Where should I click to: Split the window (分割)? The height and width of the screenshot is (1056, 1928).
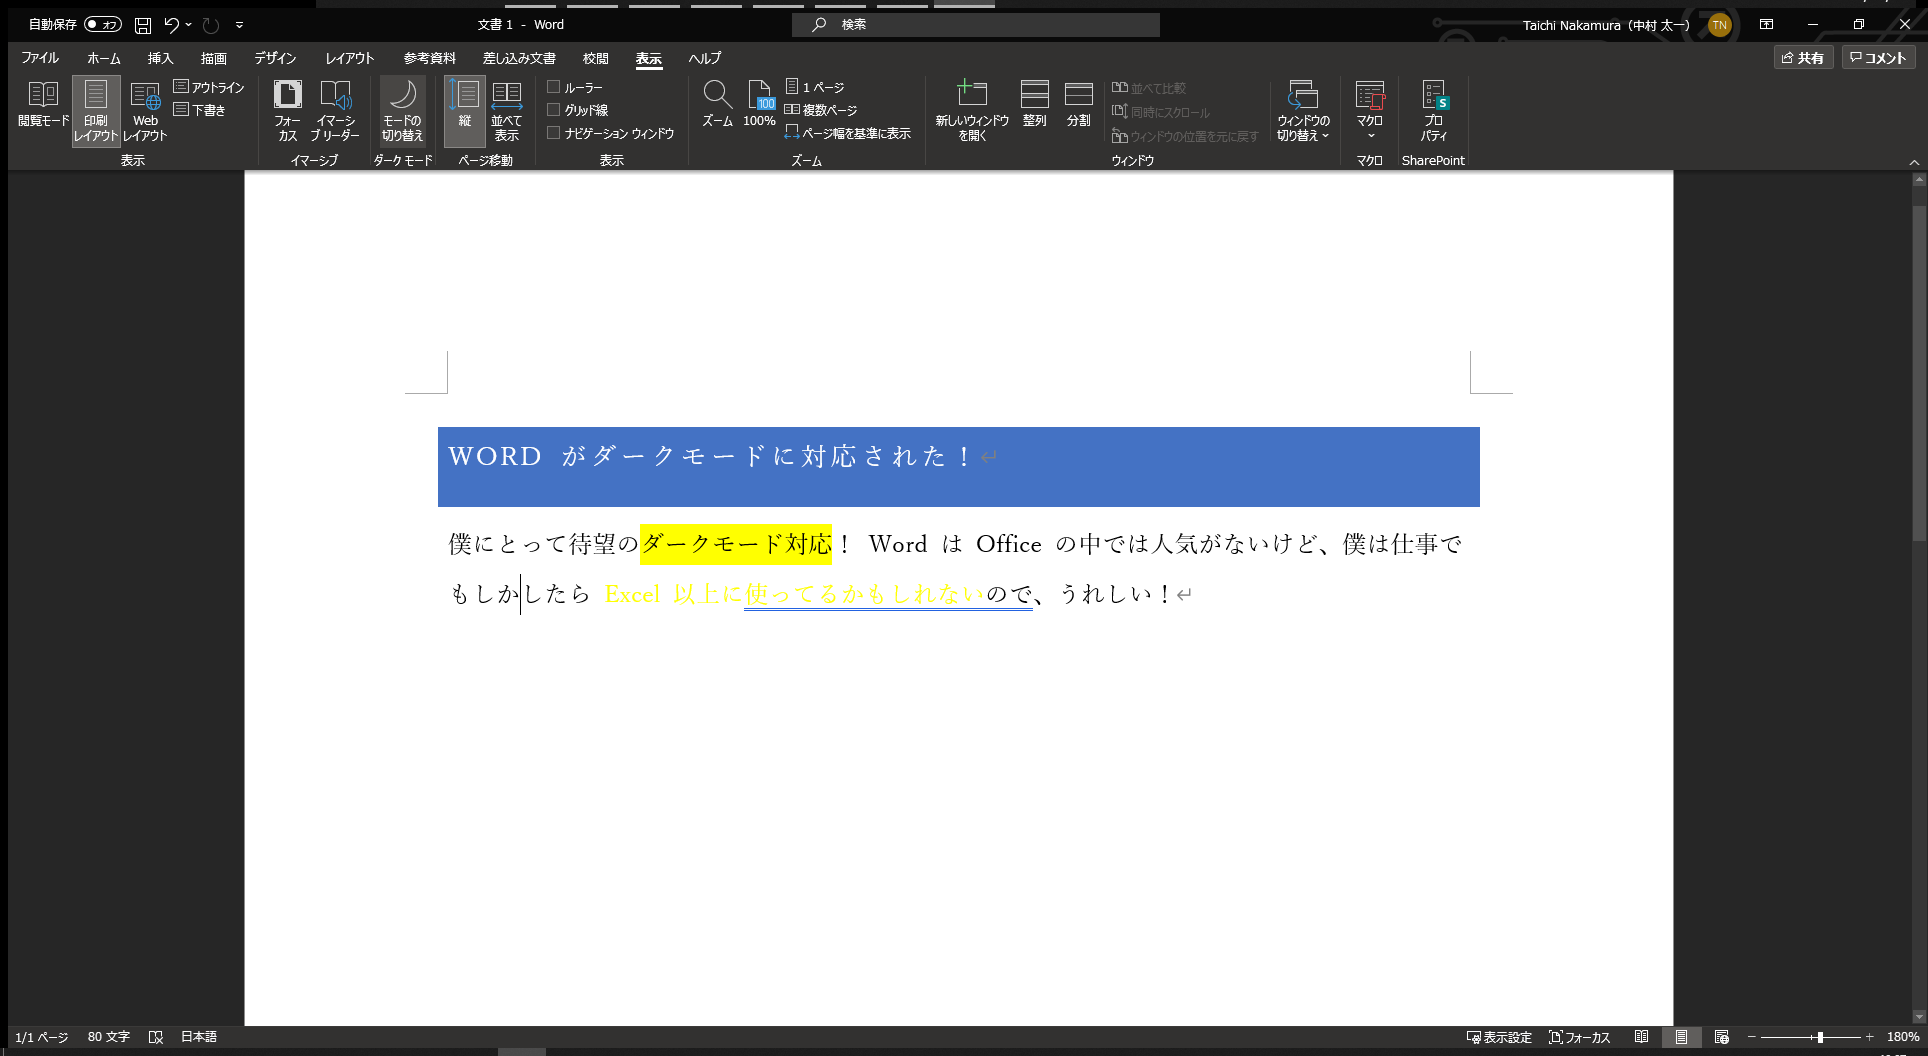click(x=1079, y=104)
